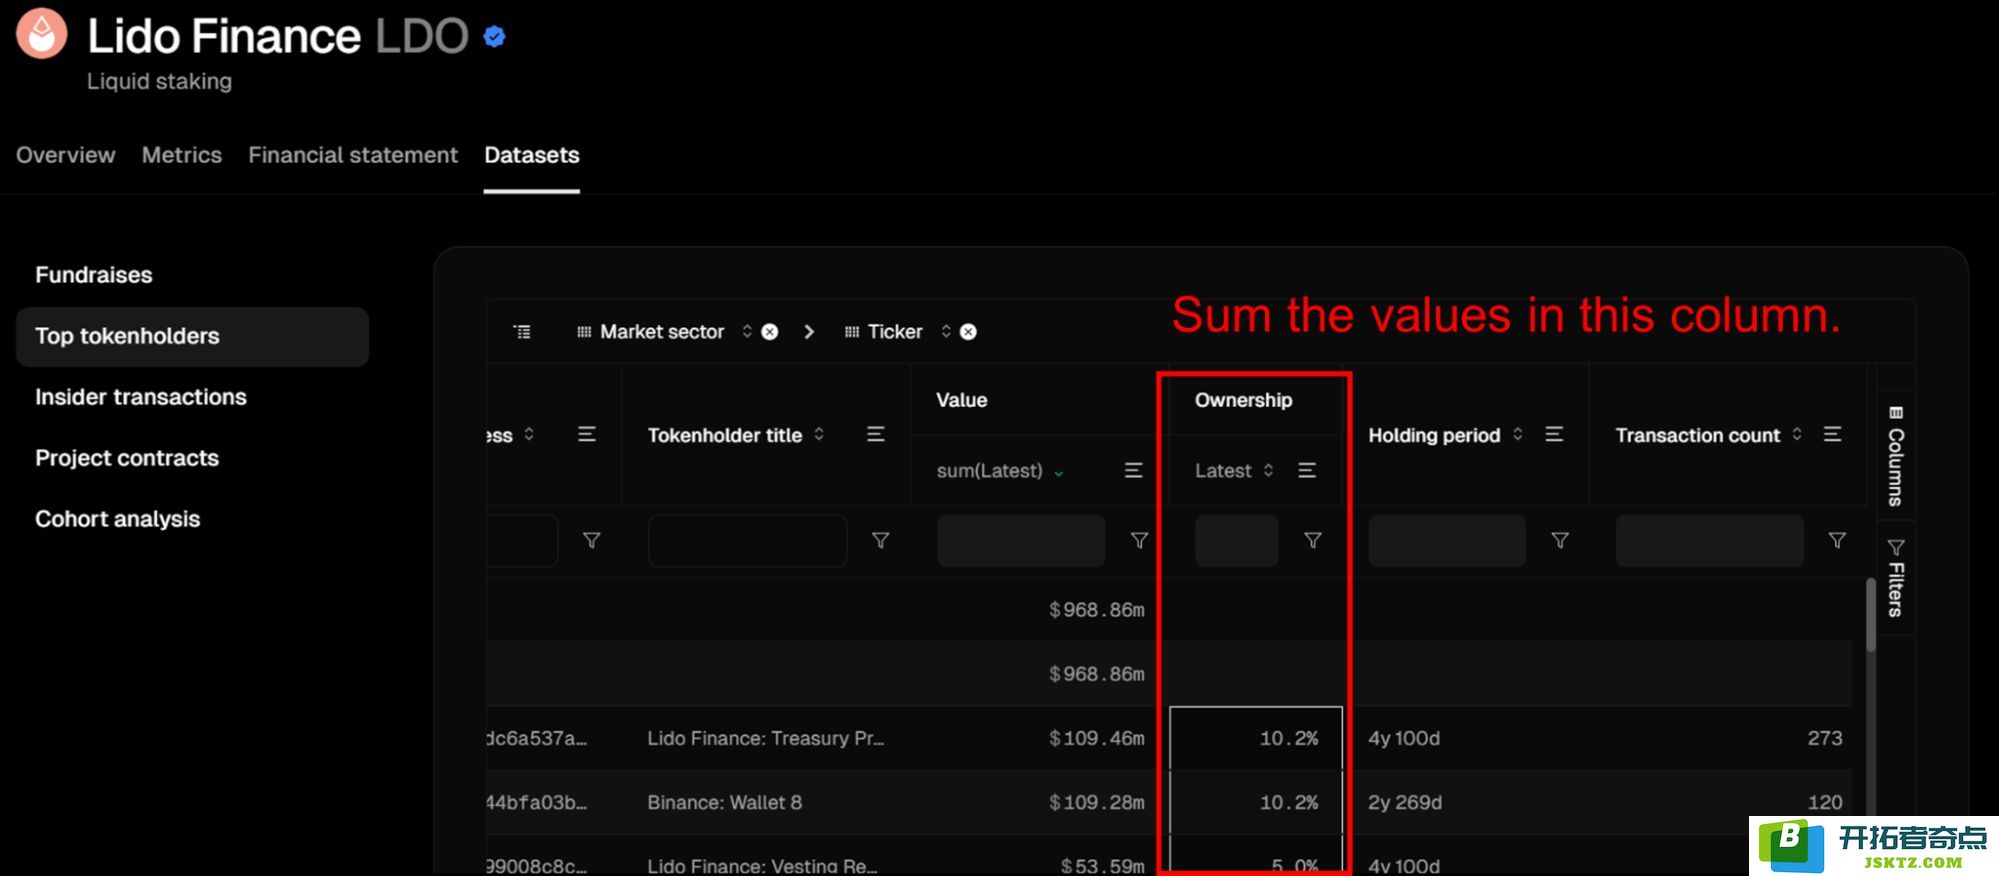
Task: Focus the Tokenholder title filter input
Action: pyautogui.click(x=748, y=541)
